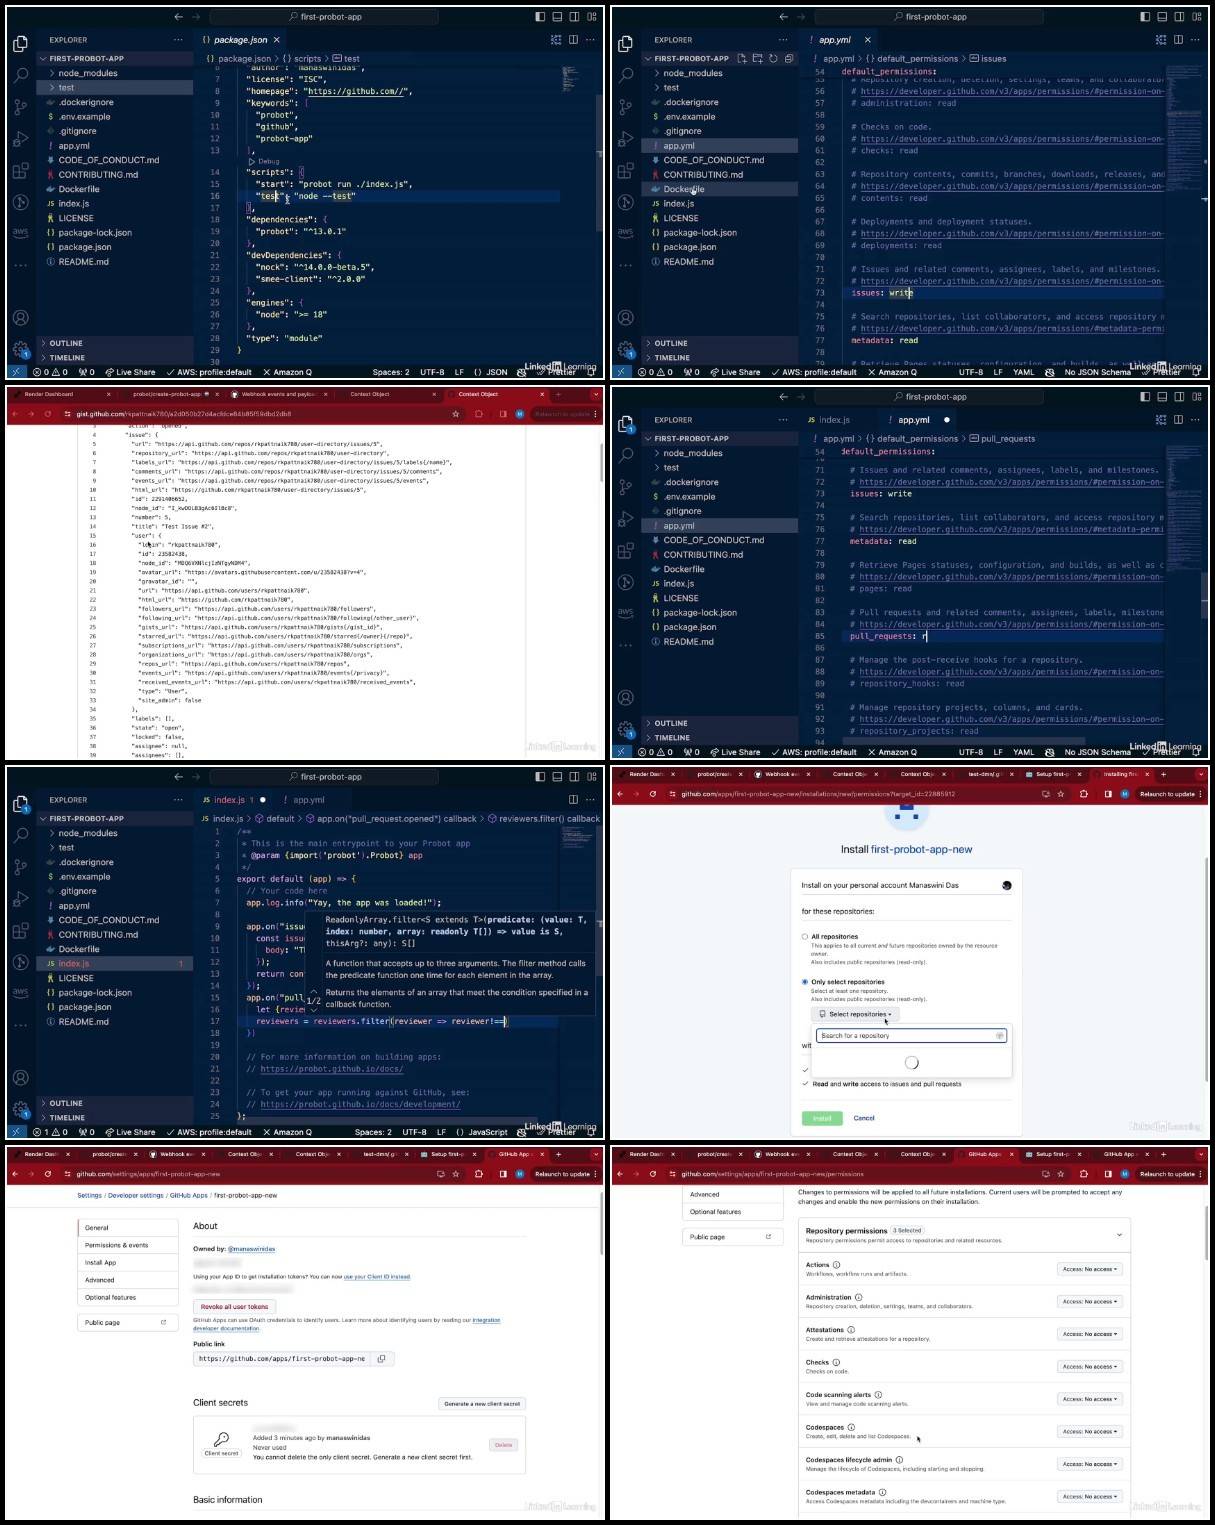The width and height of the screenshot is (1215, 1525).
Task: Open Access dropdown for Code scanning alerts
Action: 1090,1399
